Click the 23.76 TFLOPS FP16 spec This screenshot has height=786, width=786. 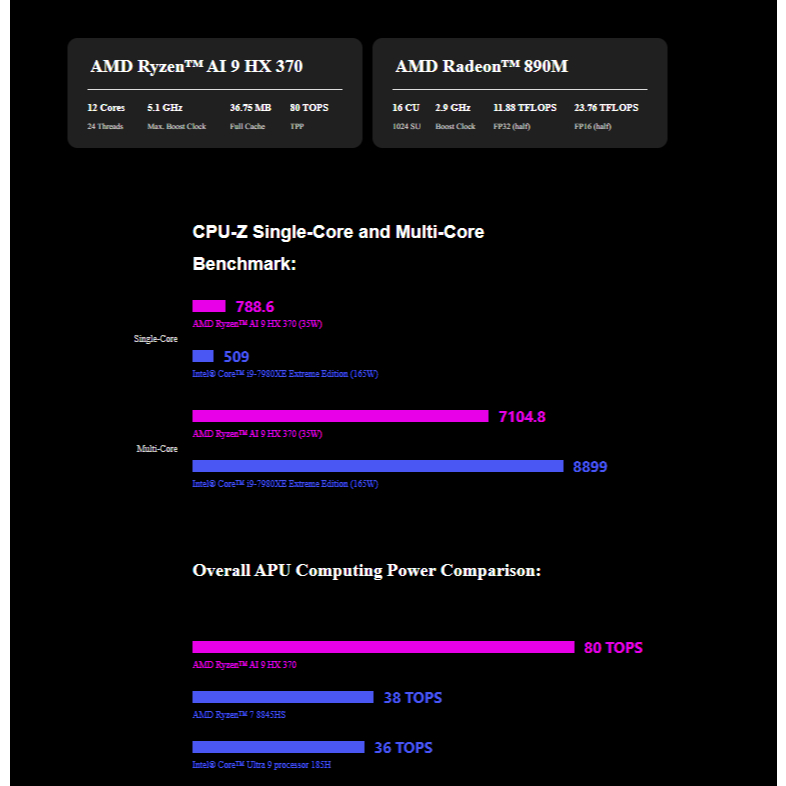(x=606, y=107)
